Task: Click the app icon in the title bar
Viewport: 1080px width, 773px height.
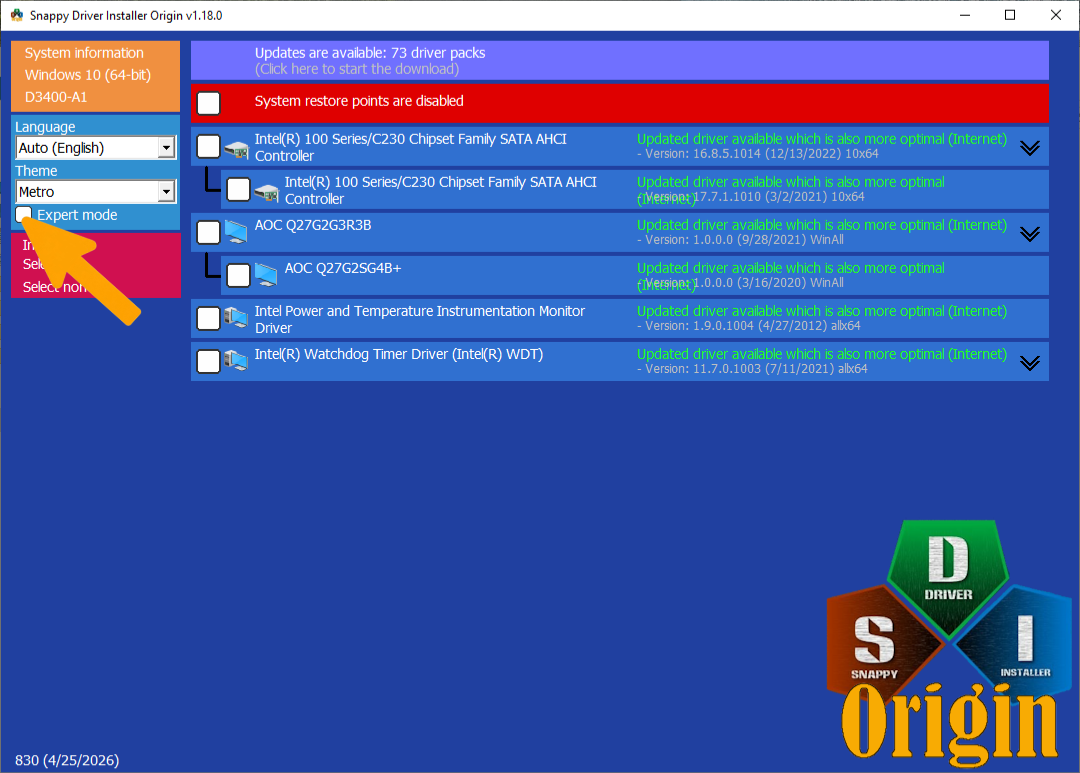Action: coord(17,14)
